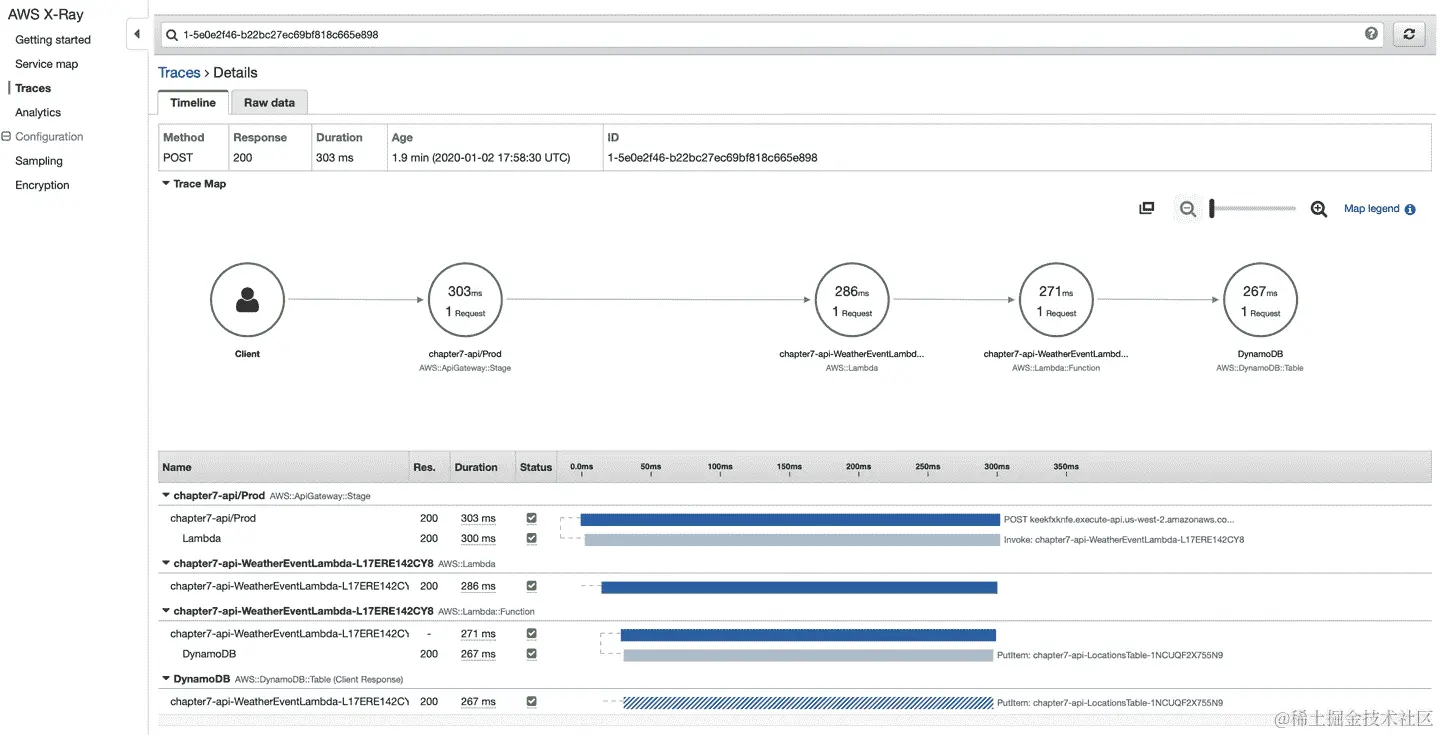The height and width of the screenshot is (735, 1440).
Task: Collapse the Trace Map section
Action: [x=166, y=184]
